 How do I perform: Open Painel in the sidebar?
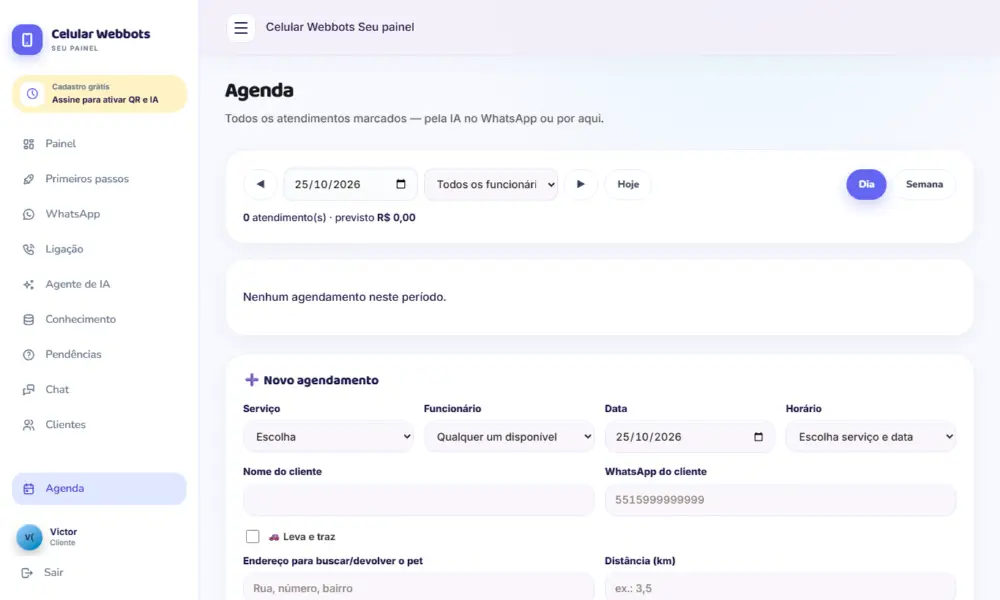(x=99, y=144)
